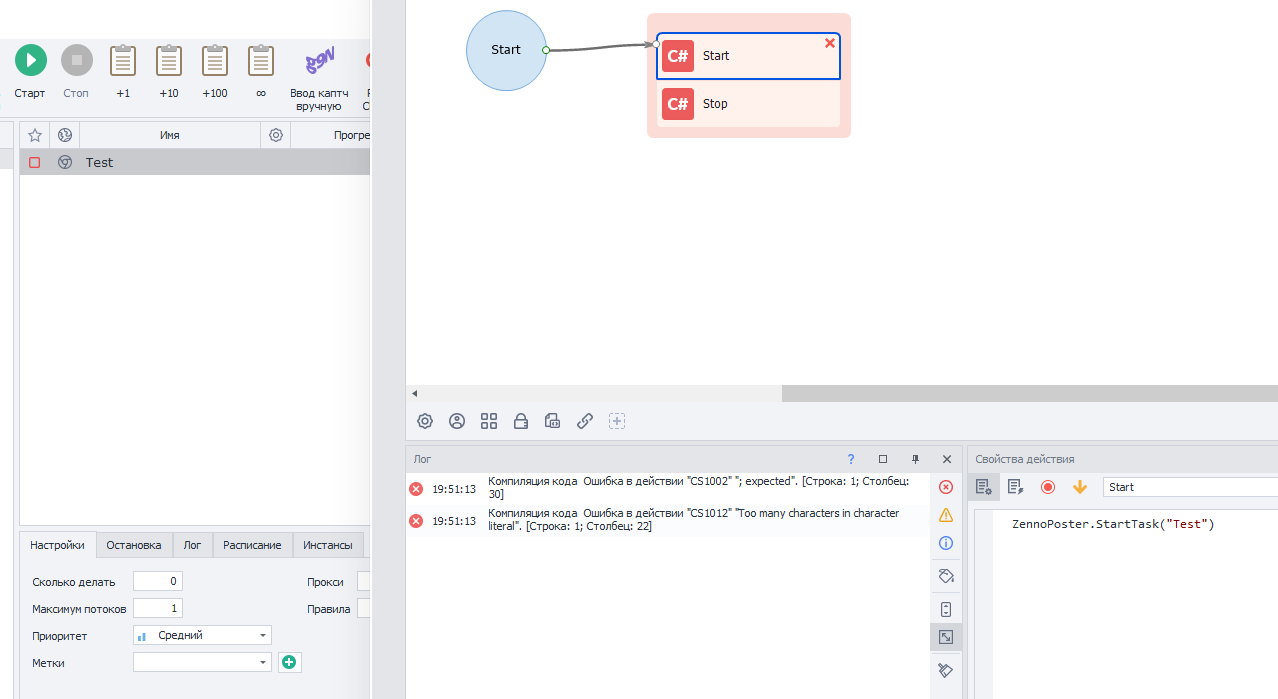This screenshot has width=1278, height=699.
Task: Toggle red square status of Test task
Action: click(35, 162)
